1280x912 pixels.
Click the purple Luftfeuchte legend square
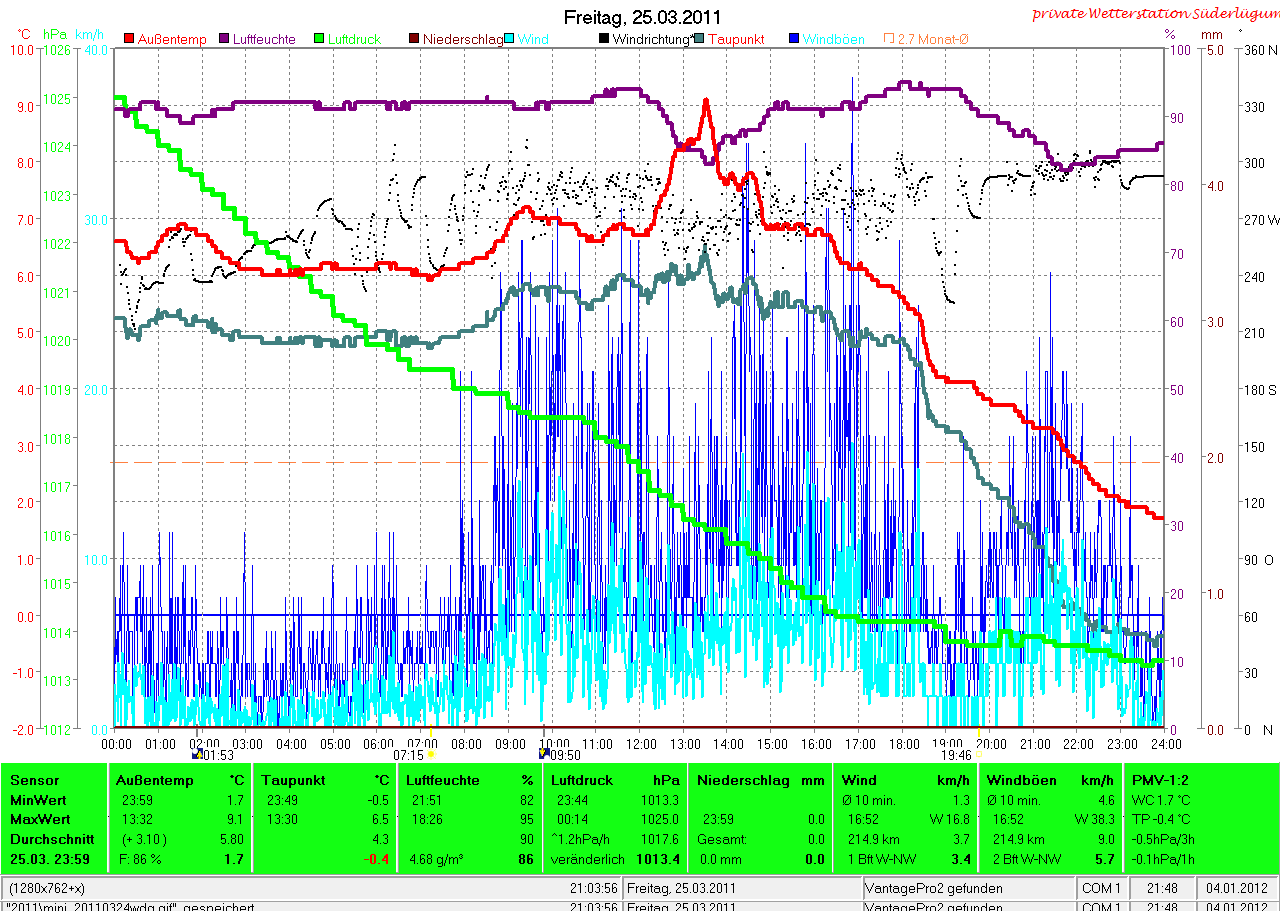(224, 39)
